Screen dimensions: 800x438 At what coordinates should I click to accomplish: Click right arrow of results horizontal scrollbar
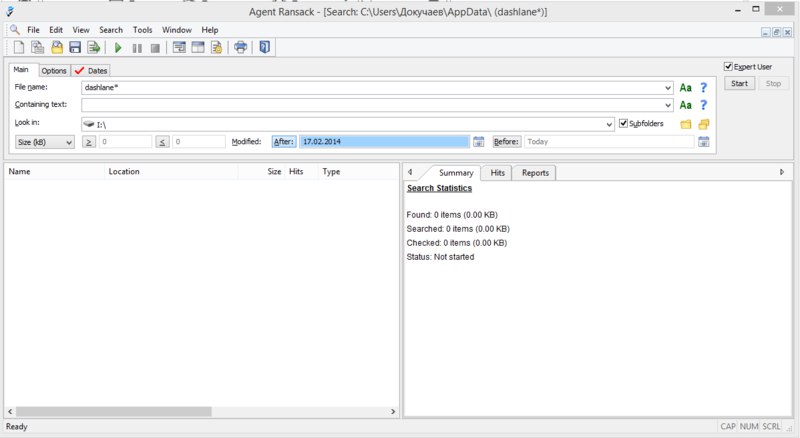pyautogui.click(x=393, y=411)
